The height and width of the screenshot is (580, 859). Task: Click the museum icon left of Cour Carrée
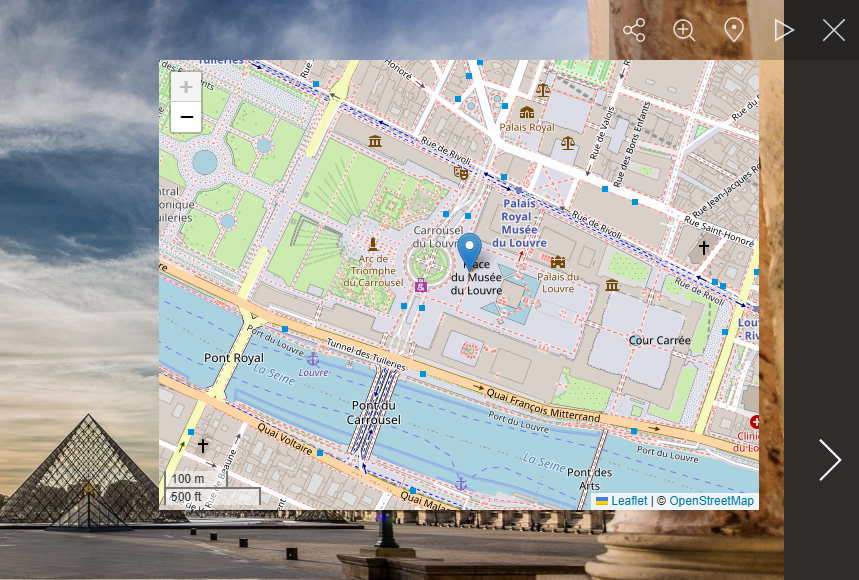pyautogui.click(x=612, y=285)
